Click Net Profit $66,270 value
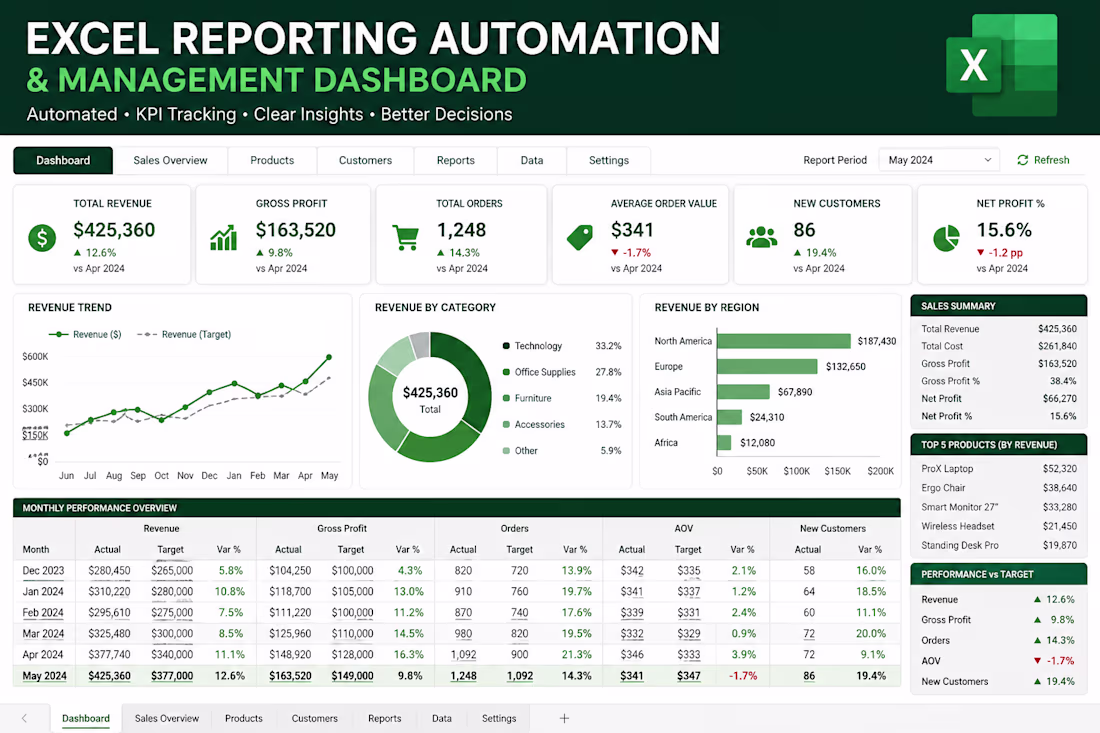The width and height of the screenshot is (1100, 733). pyautogui.click(x=1059, y=398)
